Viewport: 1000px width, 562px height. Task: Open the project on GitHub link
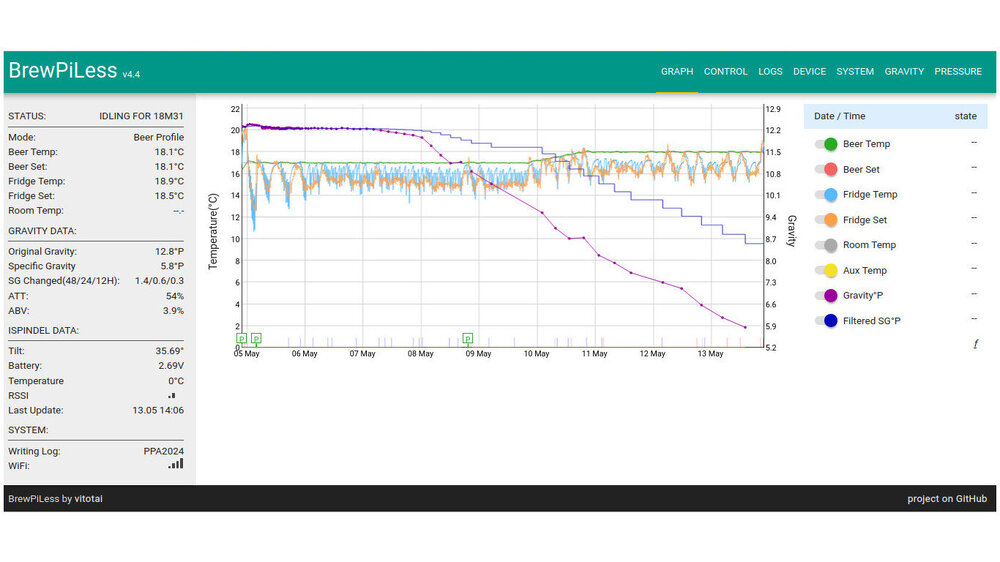click(946, 499)
